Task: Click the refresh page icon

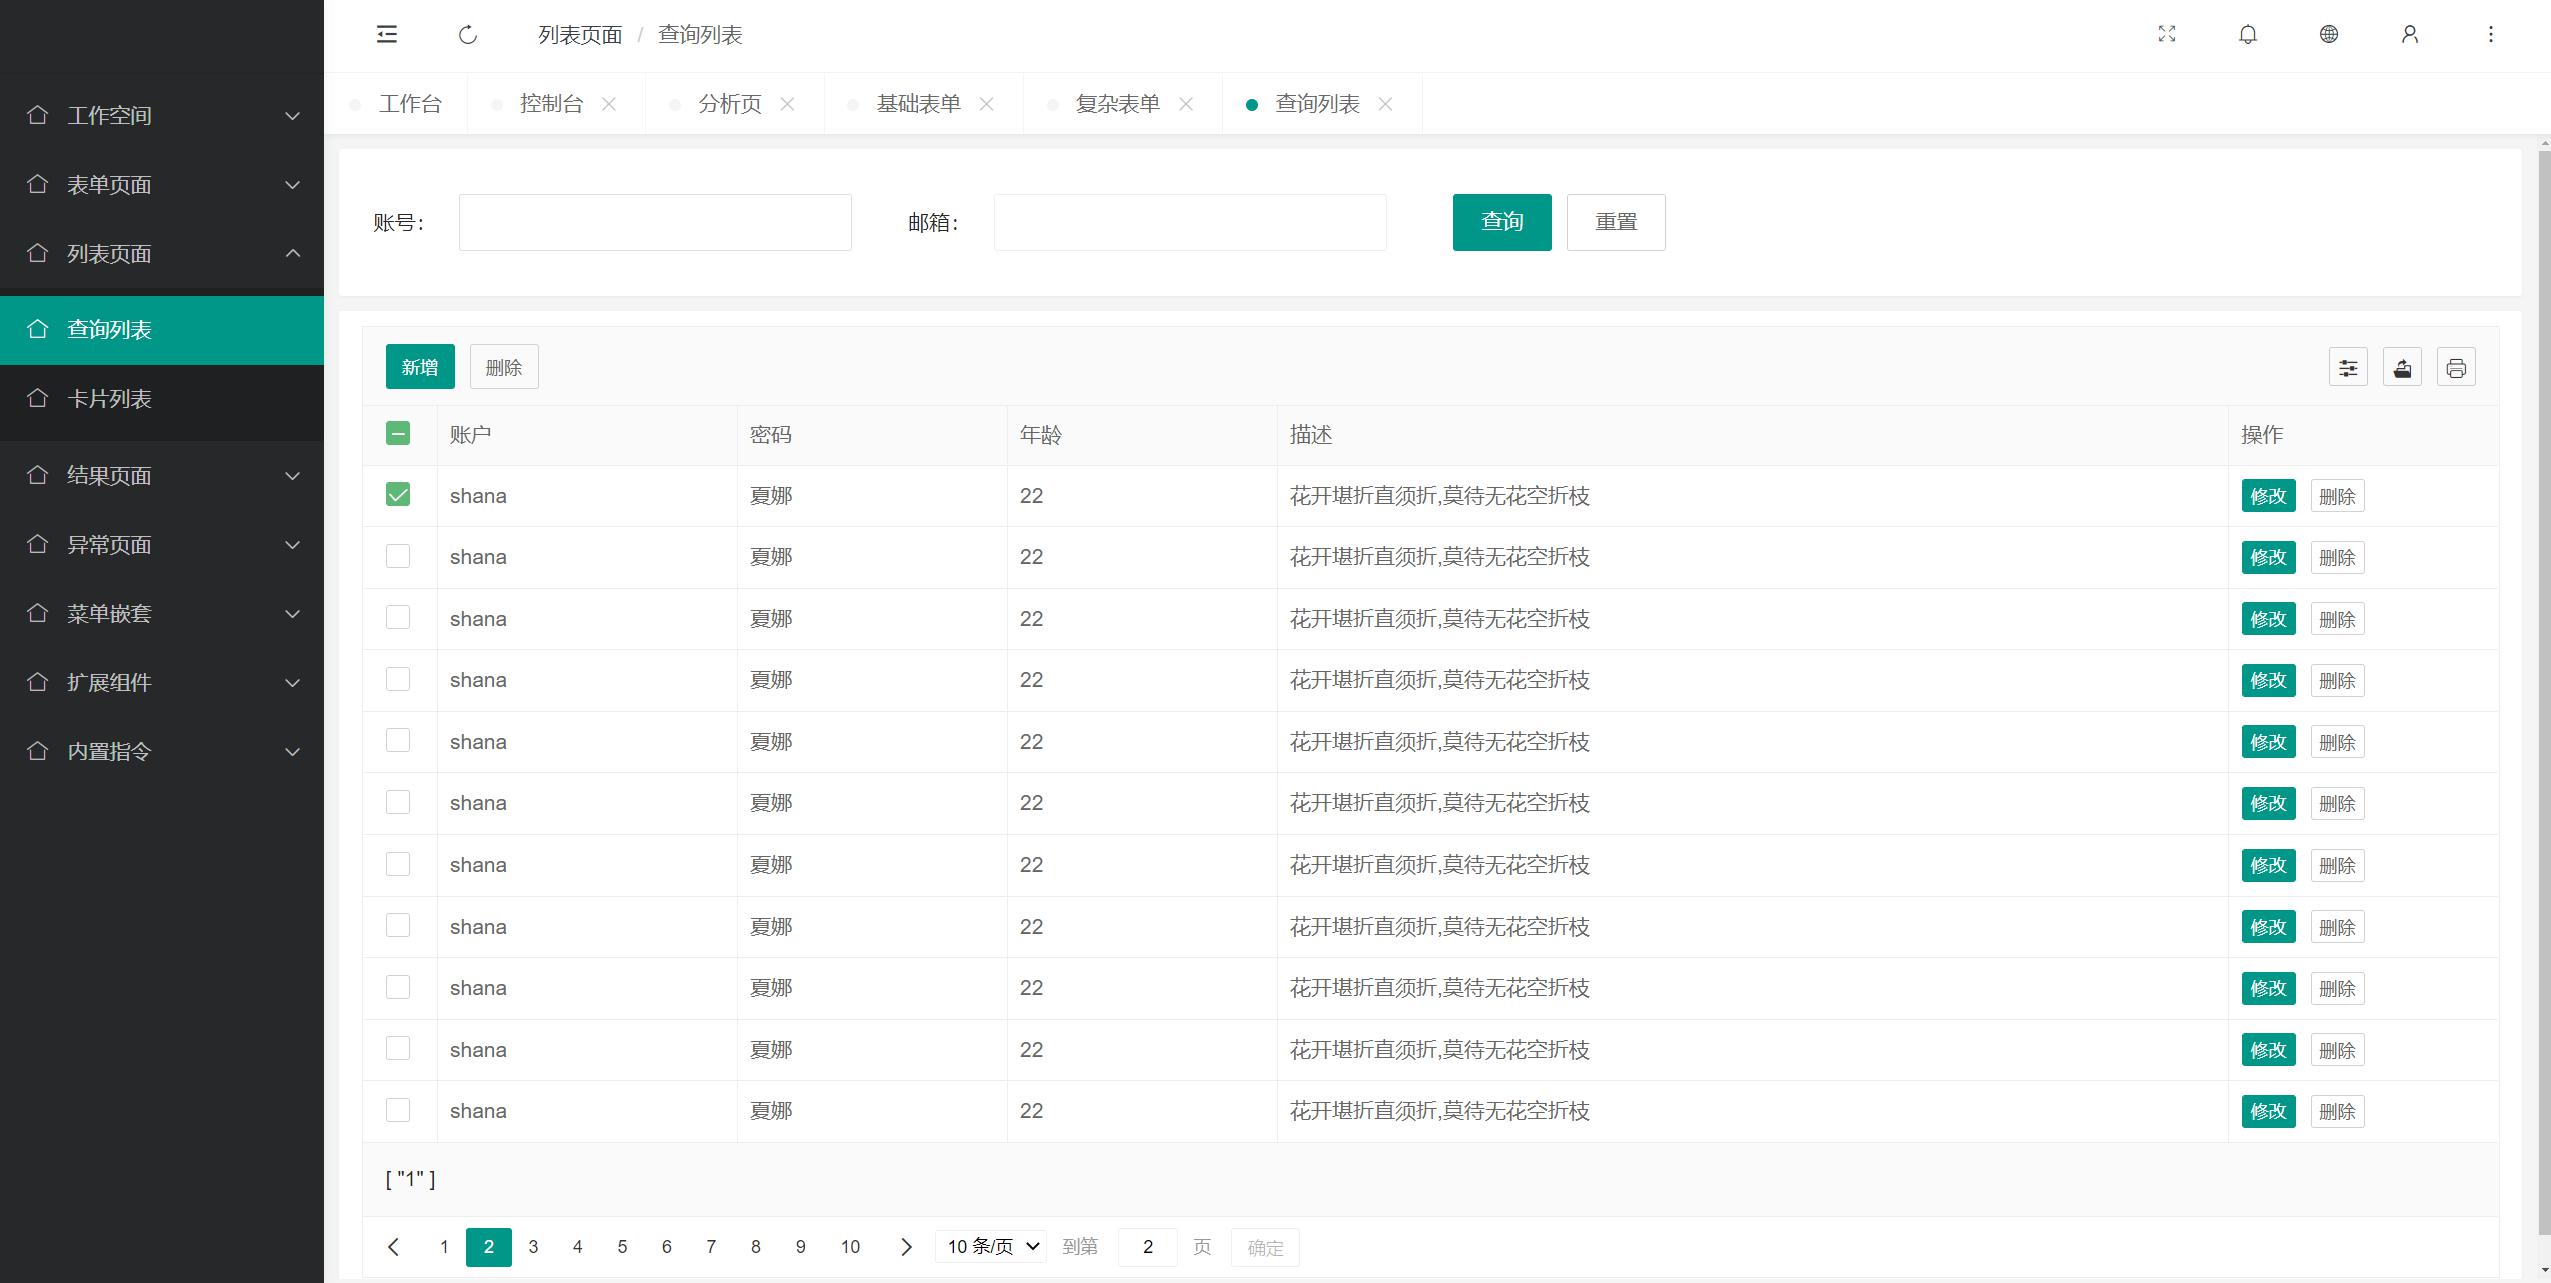Action: coord(468,35)
